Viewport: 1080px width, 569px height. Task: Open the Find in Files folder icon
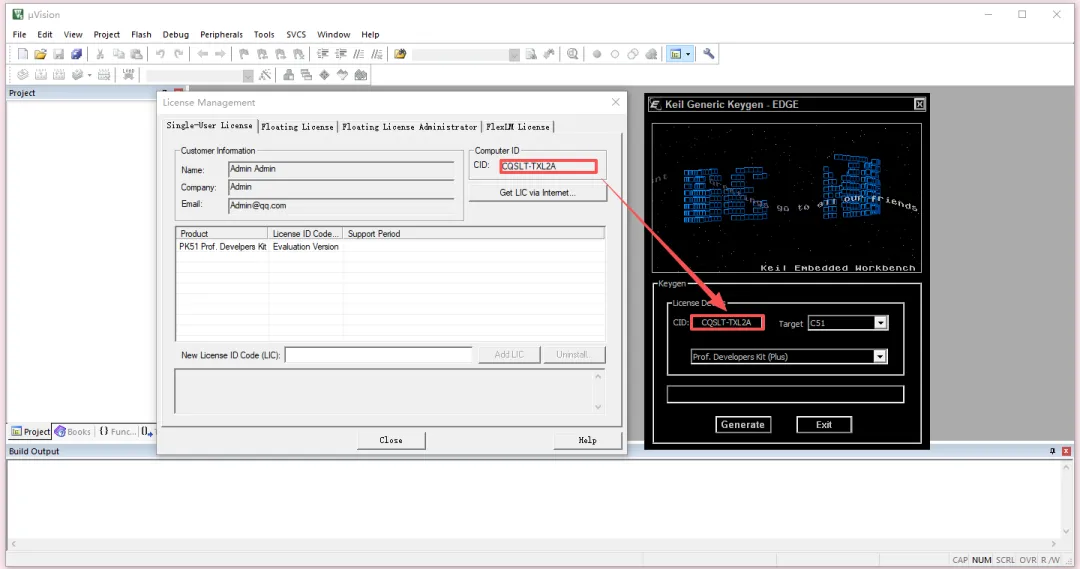tap(400, 54)
